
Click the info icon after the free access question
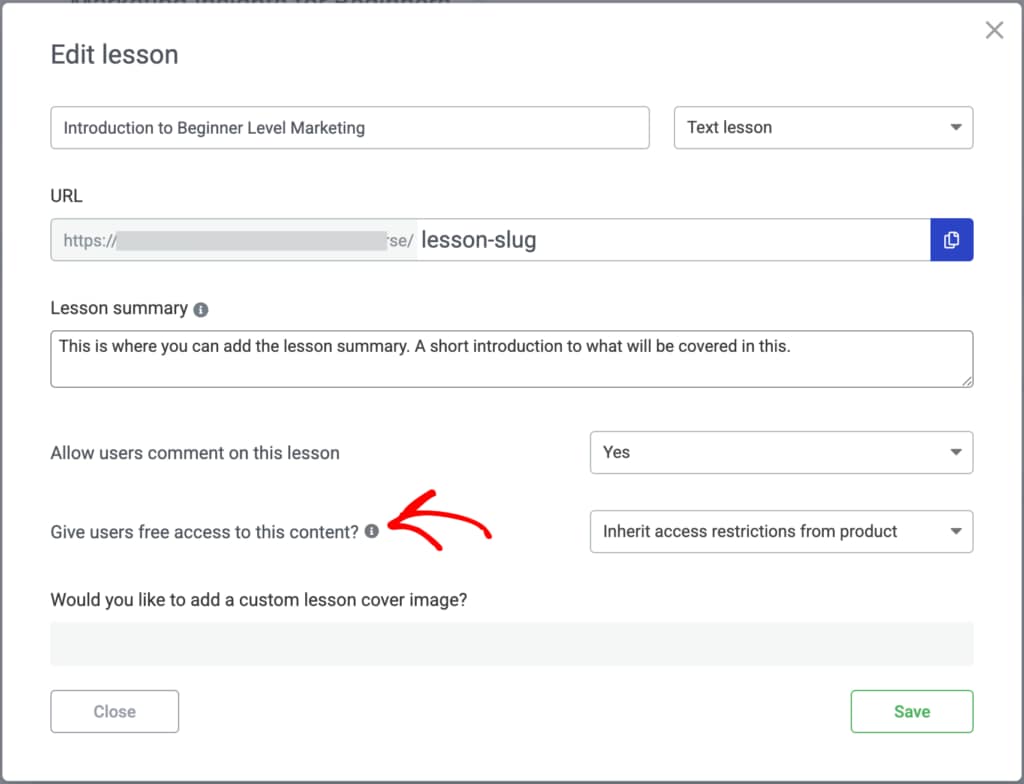pos(371,531)
